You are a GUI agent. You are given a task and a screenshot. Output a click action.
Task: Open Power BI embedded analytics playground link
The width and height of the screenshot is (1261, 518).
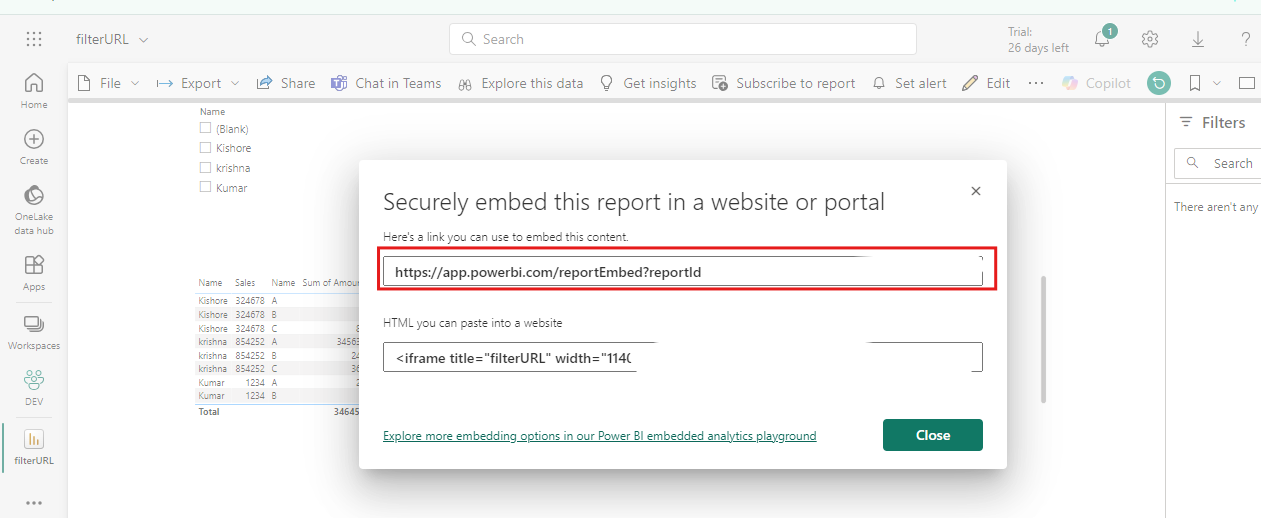click(x=600, y=436)
